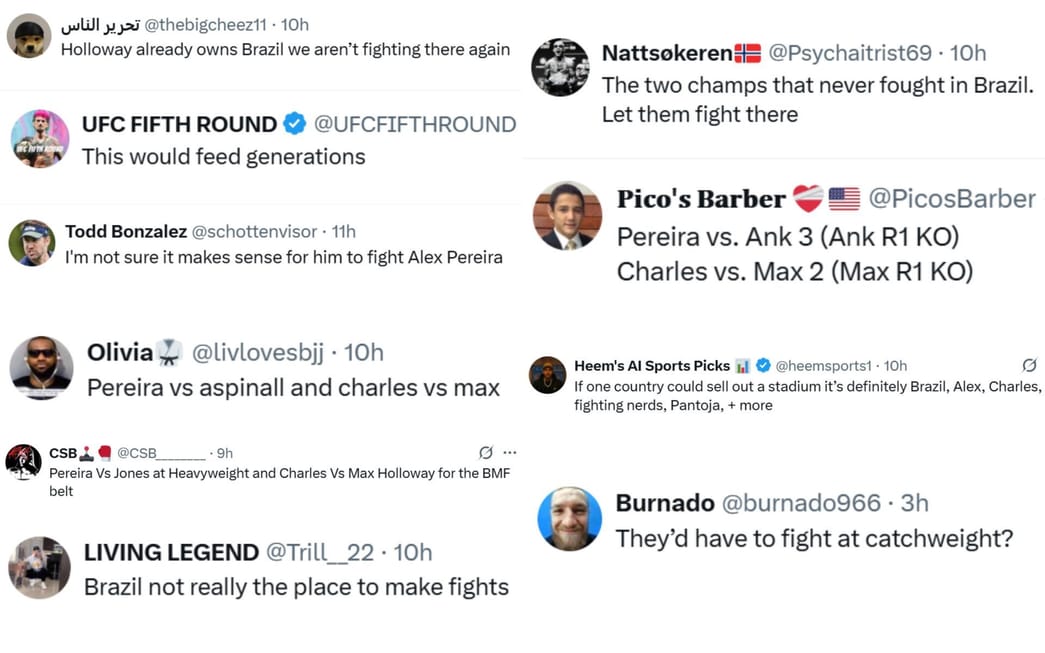Click verified checkmark beside Heem's AI Sports Picks

tap(761, 366)
